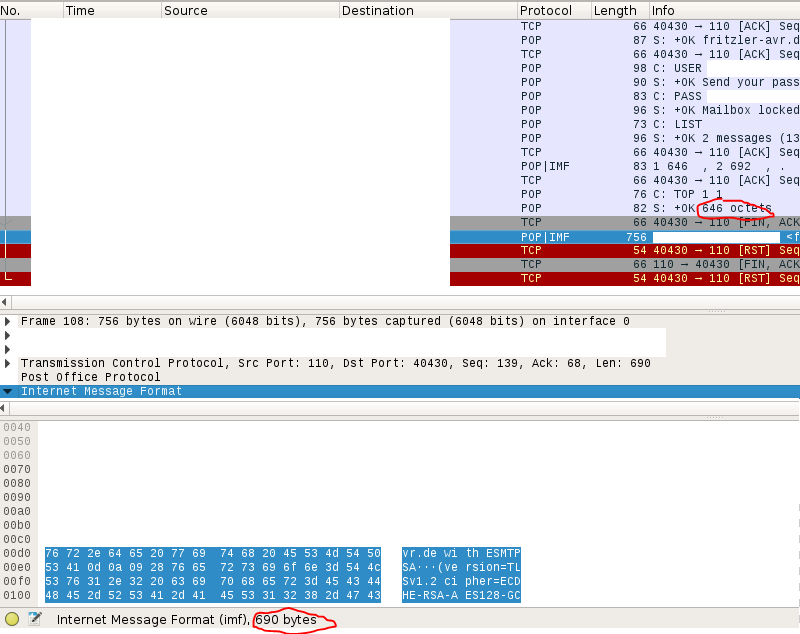800x634 pixels.
Task: Sort packets by Protocol column header
Action: [x=555, y=10]
